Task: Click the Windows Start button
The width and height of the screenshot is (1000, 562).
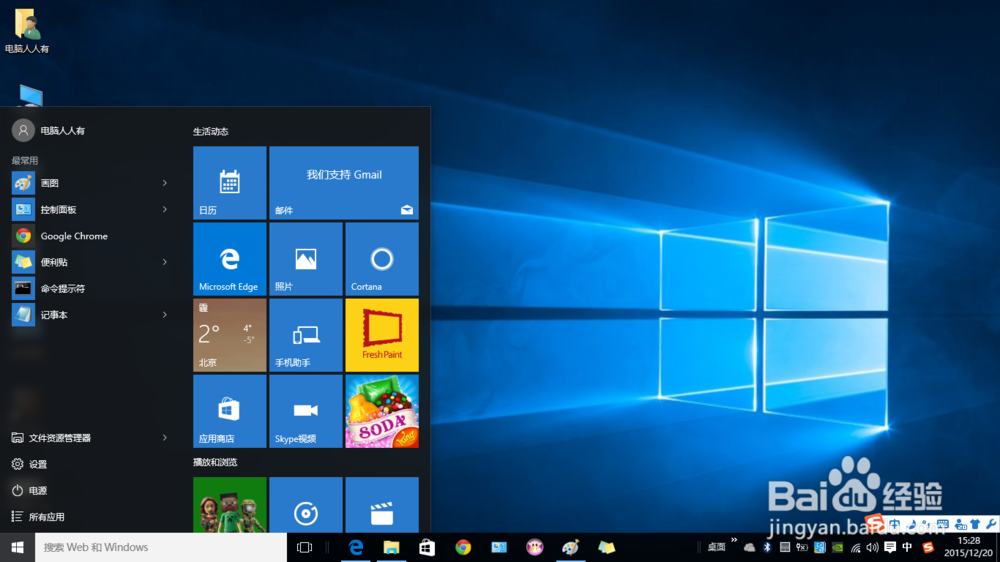Action: tap(17, 547)
